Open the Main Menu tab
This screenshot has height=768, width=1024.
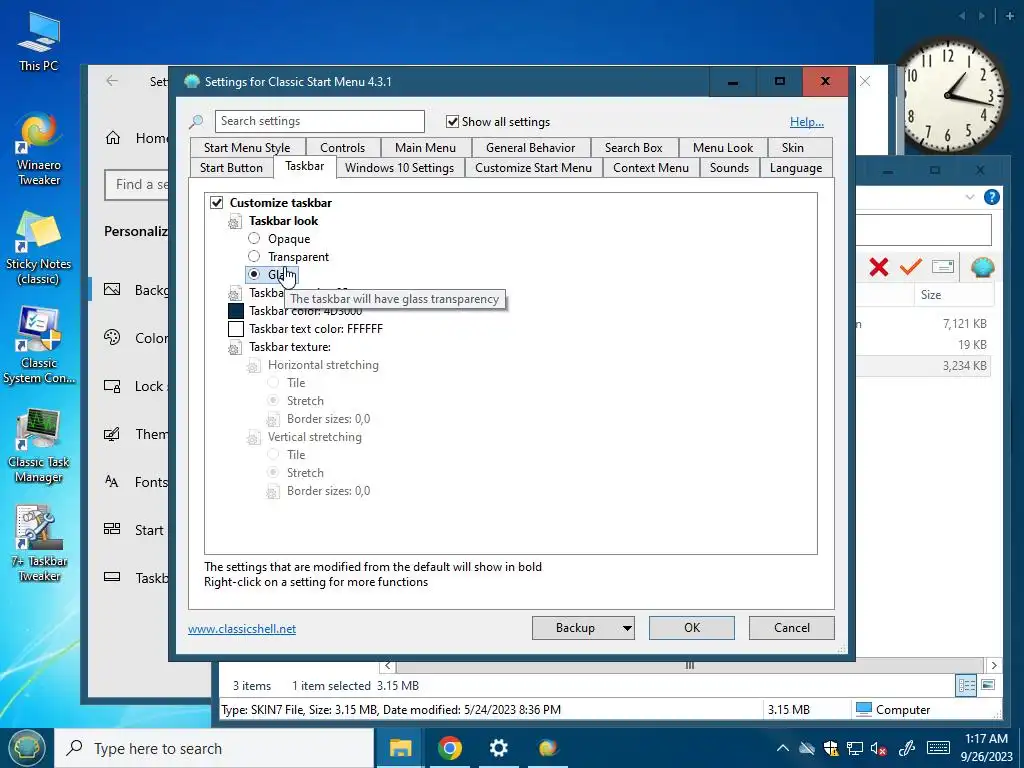coord(425,148)
